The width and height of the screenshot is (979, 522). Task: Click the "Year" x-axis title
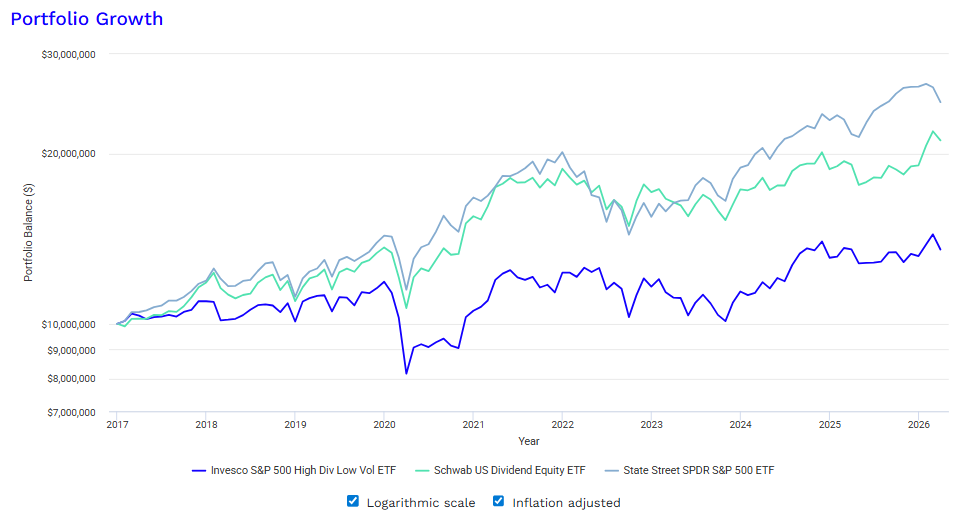pyautogui.click(x=529, y=441)
